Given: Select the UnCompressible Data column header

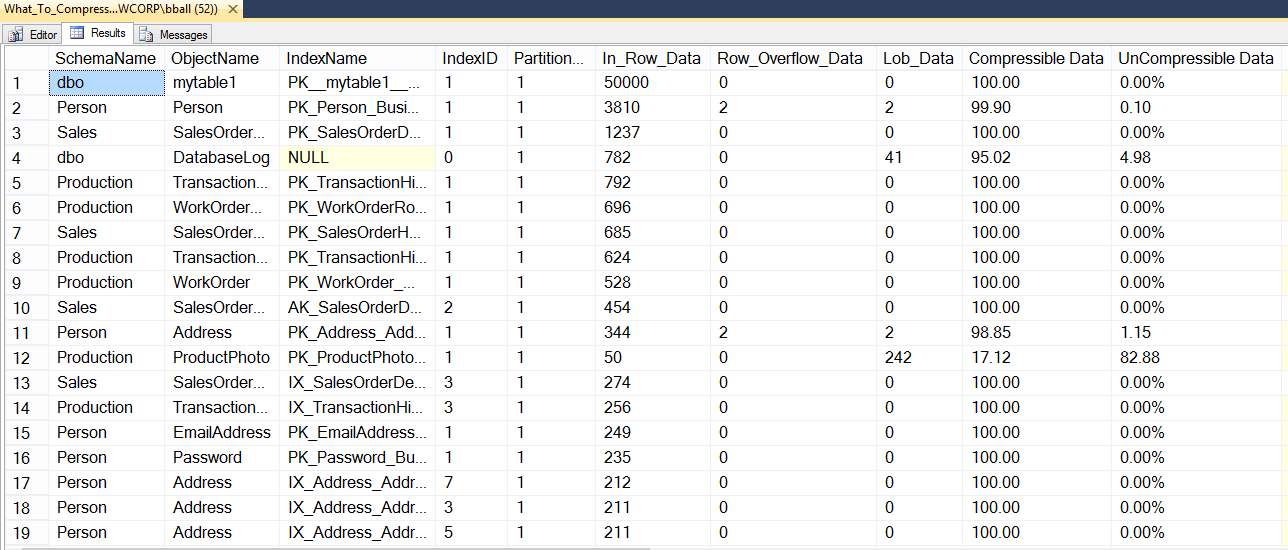Looking at the screenshot, I should [1195, 58].
